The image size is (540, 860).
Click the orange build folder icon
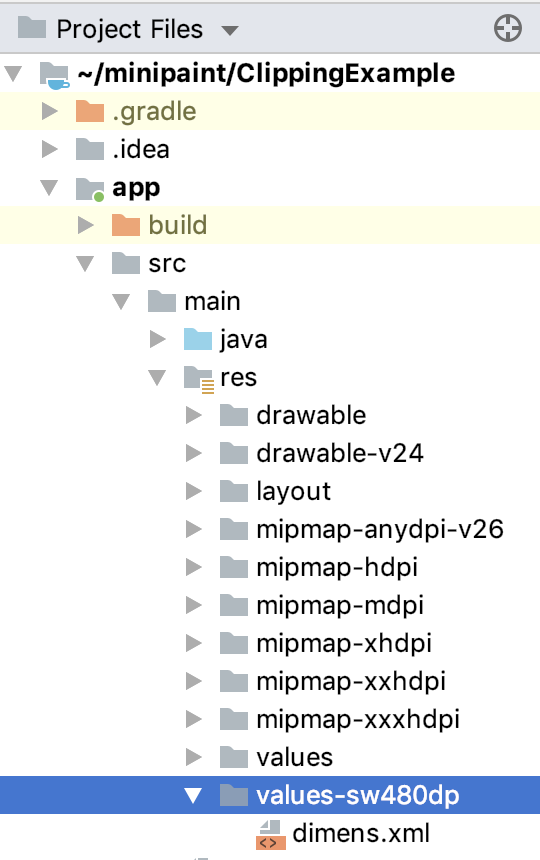126,225
